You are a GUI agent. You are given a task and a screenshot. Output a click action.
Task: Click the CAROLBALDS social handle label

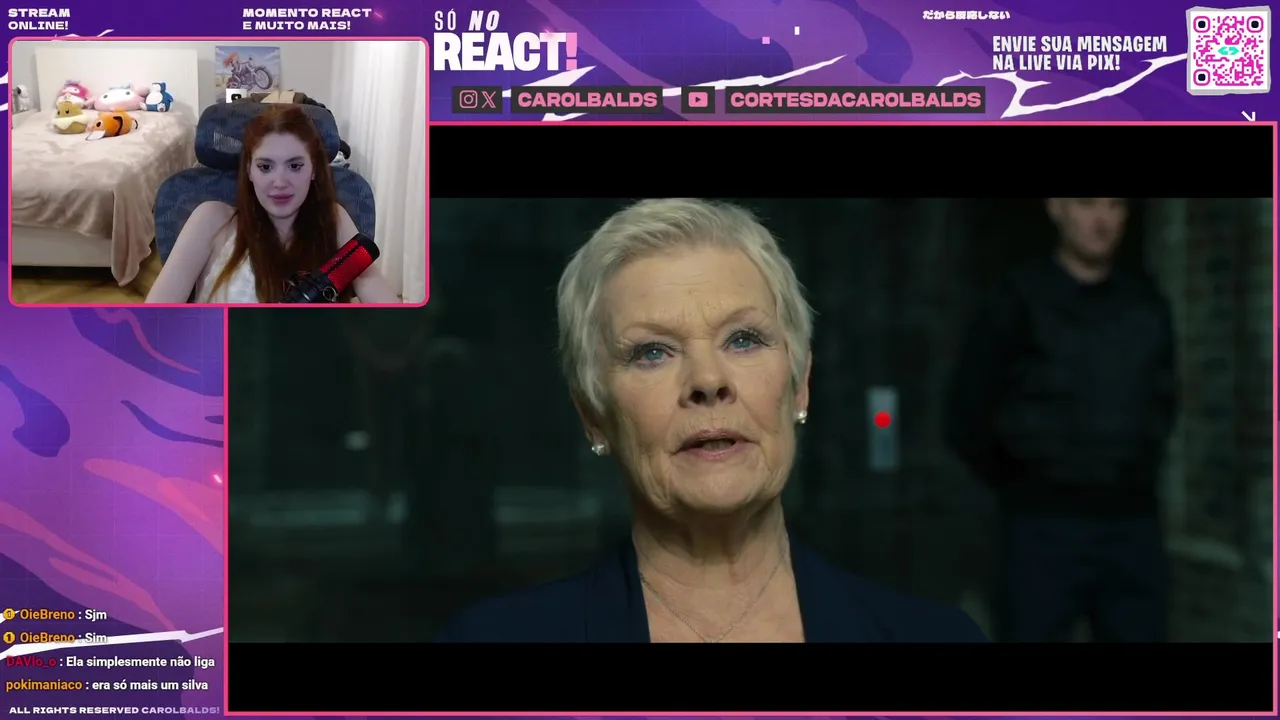point(587,99)
